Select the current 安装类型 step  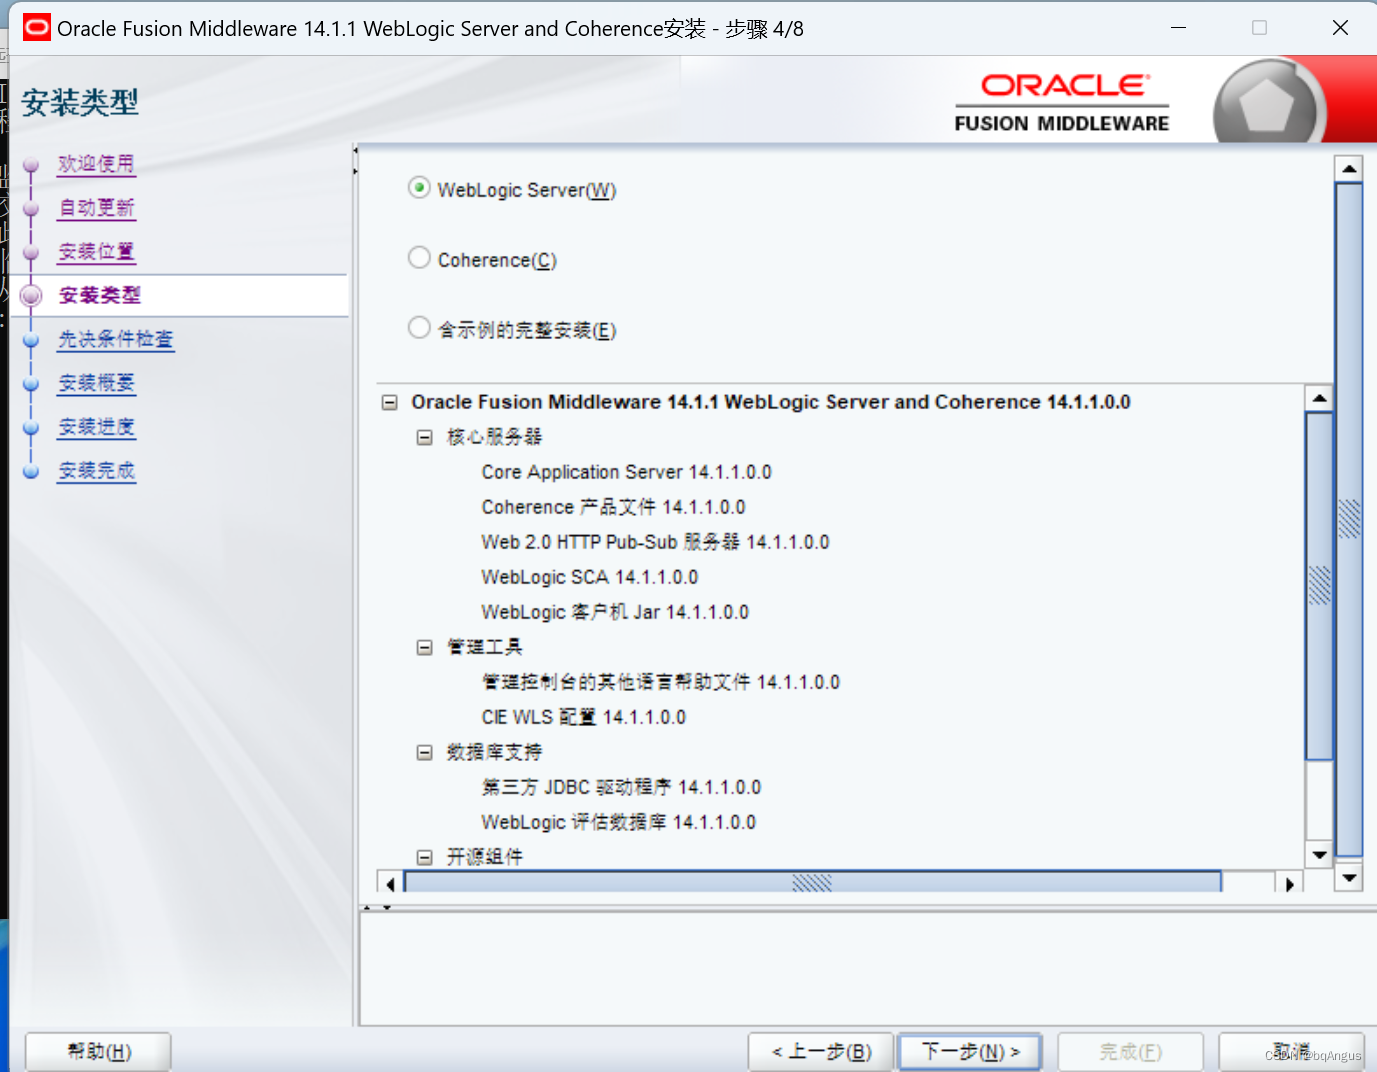pyautogui.click(x=100, y=295)
